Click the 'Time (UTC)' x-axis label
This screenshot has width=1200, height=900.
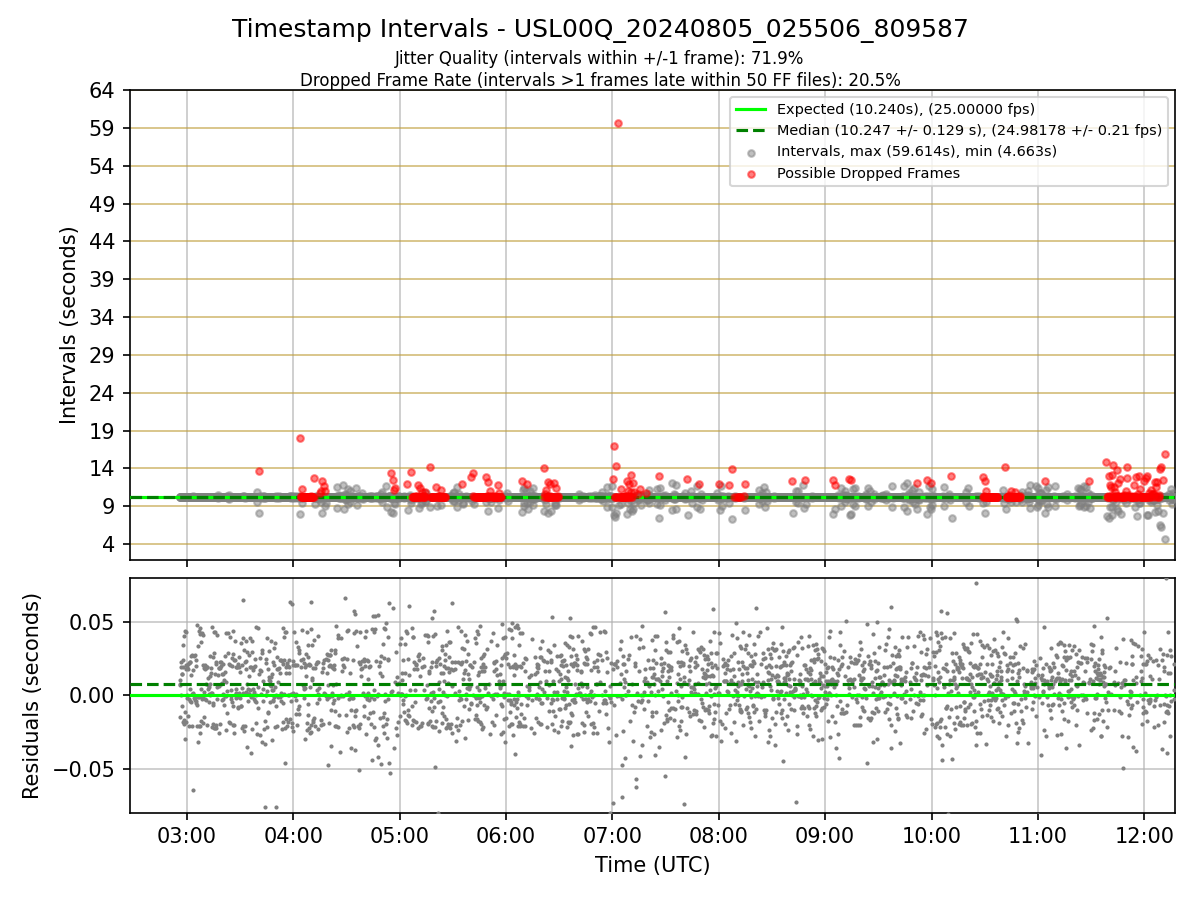pyautogui.click(x=652, y=865)
